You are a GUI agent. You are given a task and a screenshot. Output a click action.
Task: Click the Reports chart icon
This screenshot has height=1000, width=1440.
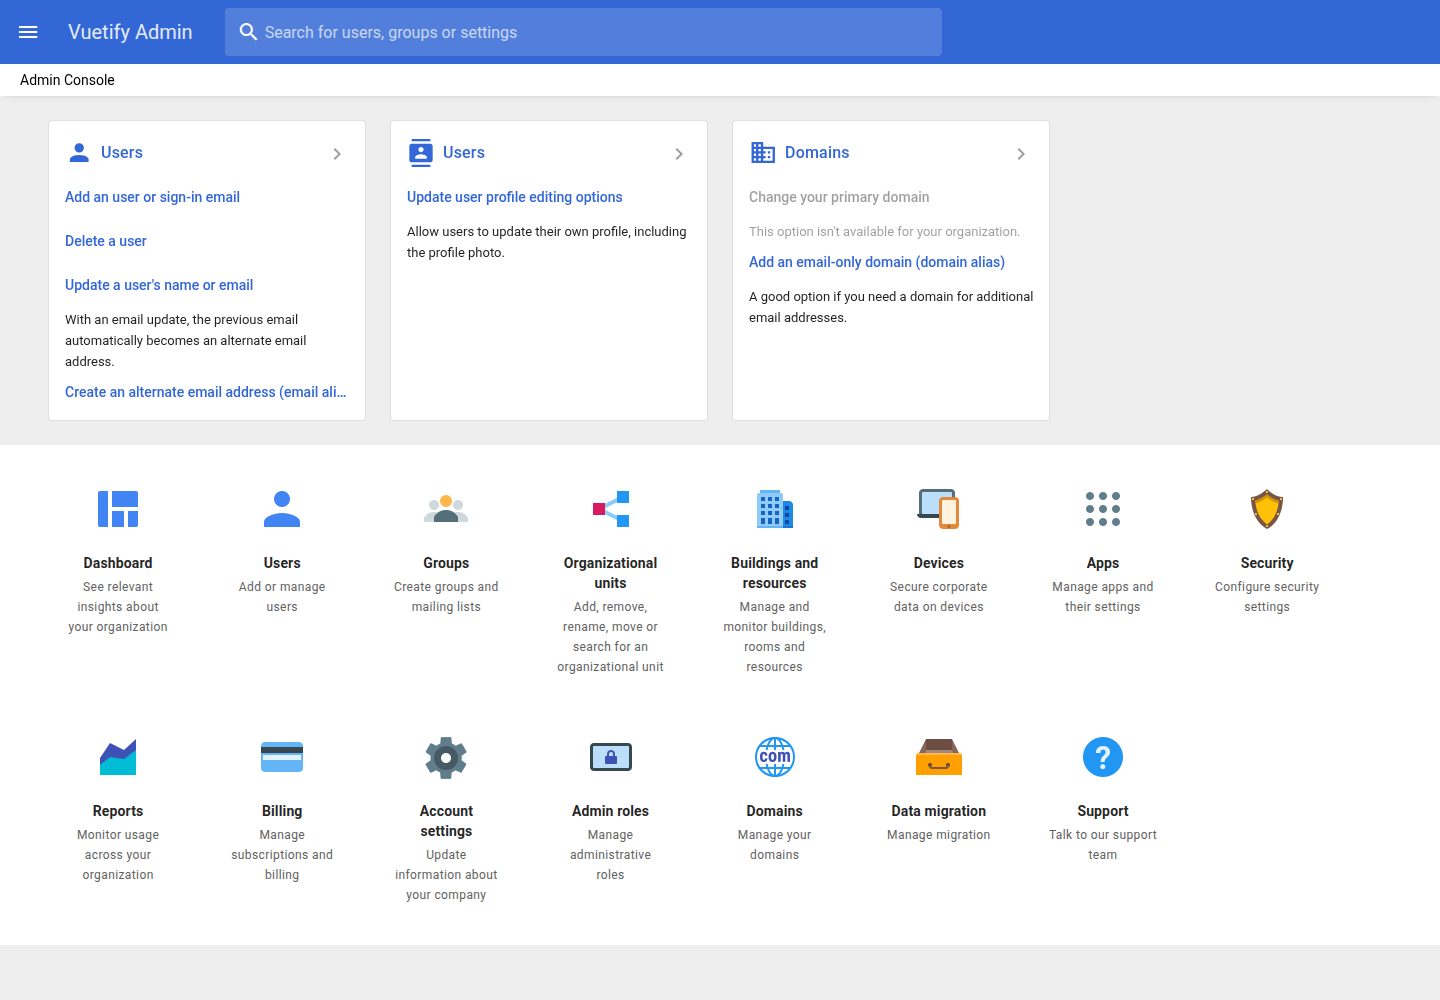click(118, 757)
